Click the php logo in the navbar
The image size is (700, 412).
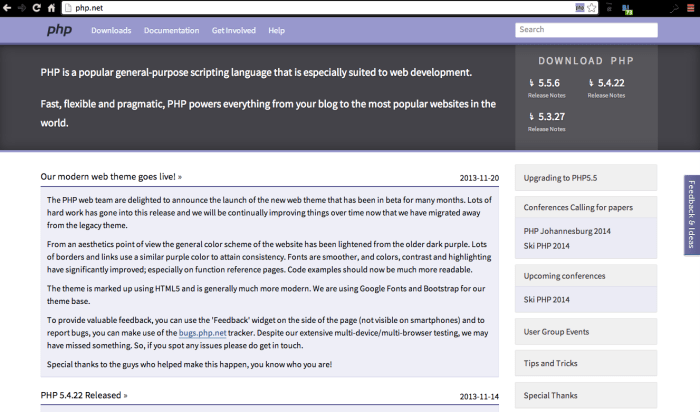(59, 30)
